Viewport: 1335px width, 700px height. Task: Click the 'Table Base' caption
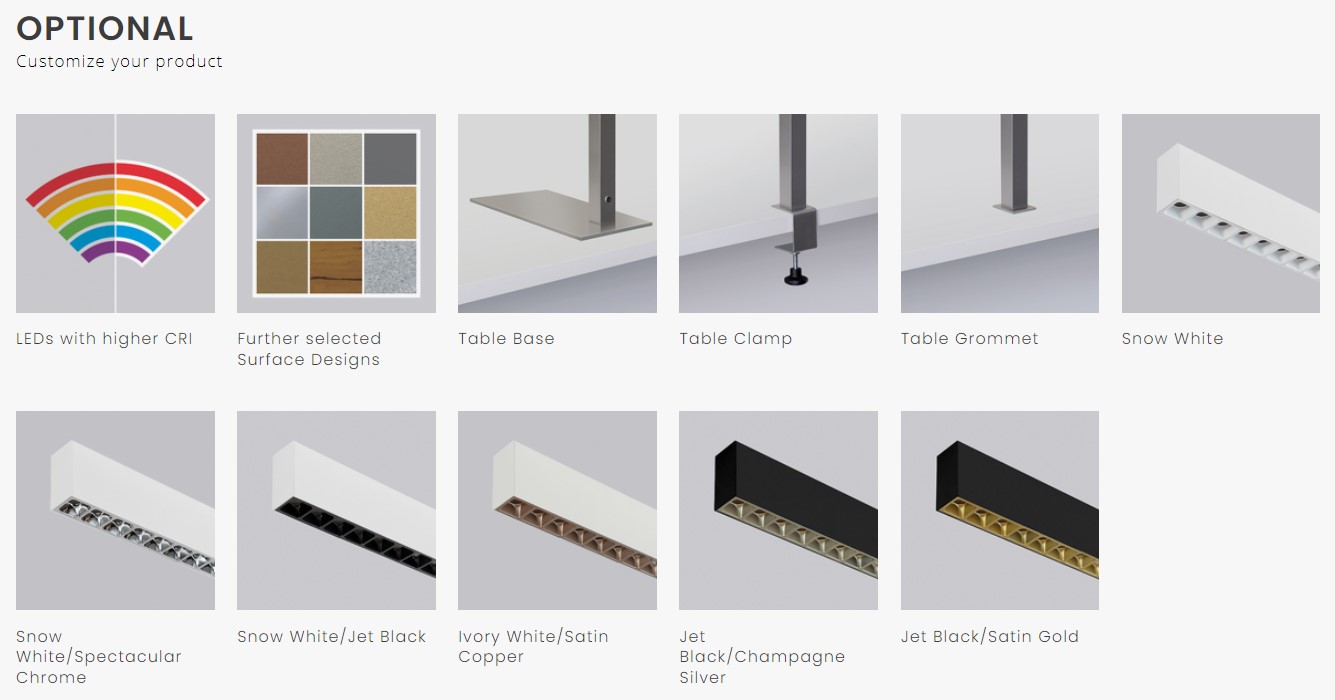(506, 339)
